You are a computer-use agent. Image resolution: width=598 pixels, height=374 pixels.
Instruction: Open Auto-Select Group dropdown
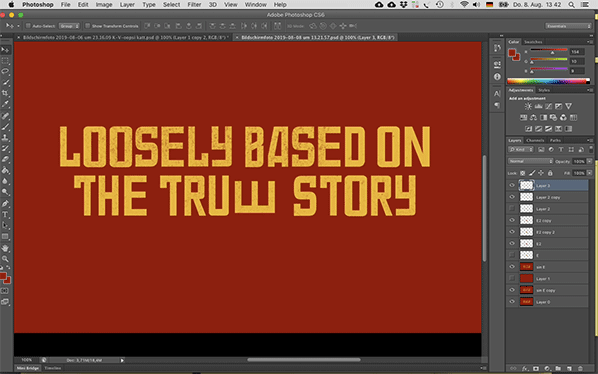[x=69, y=26]
